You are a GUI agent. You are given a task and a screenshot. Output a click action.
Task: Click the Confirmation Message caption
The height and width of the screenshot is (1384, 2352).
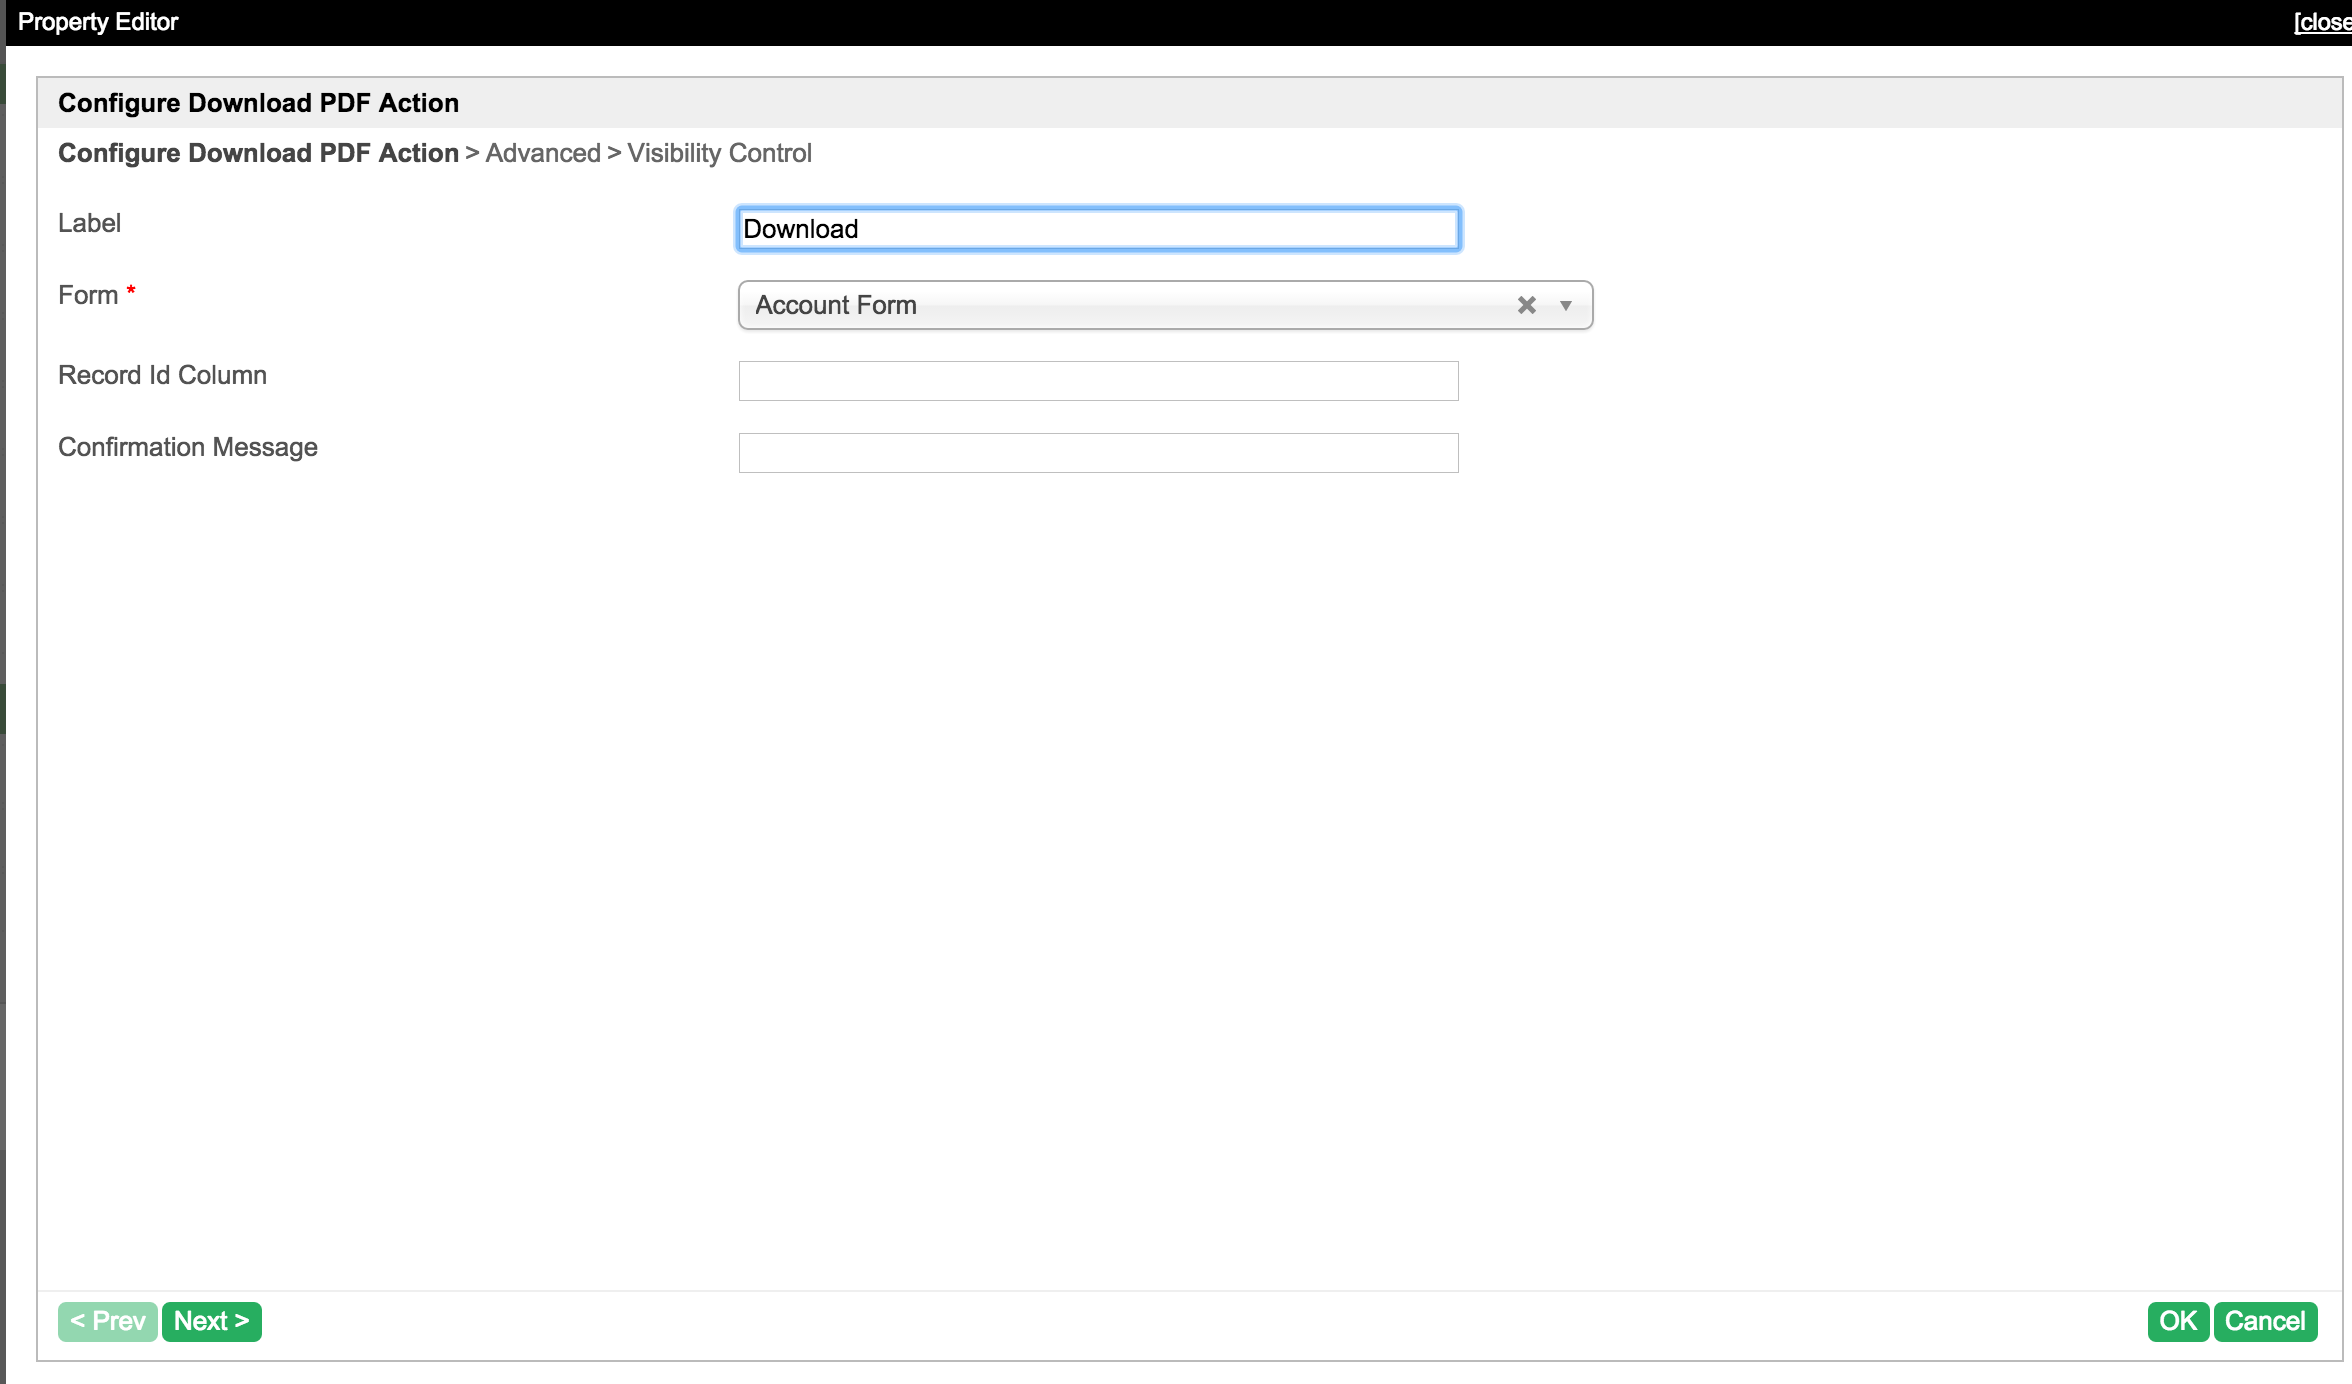(x=187, y=447)
